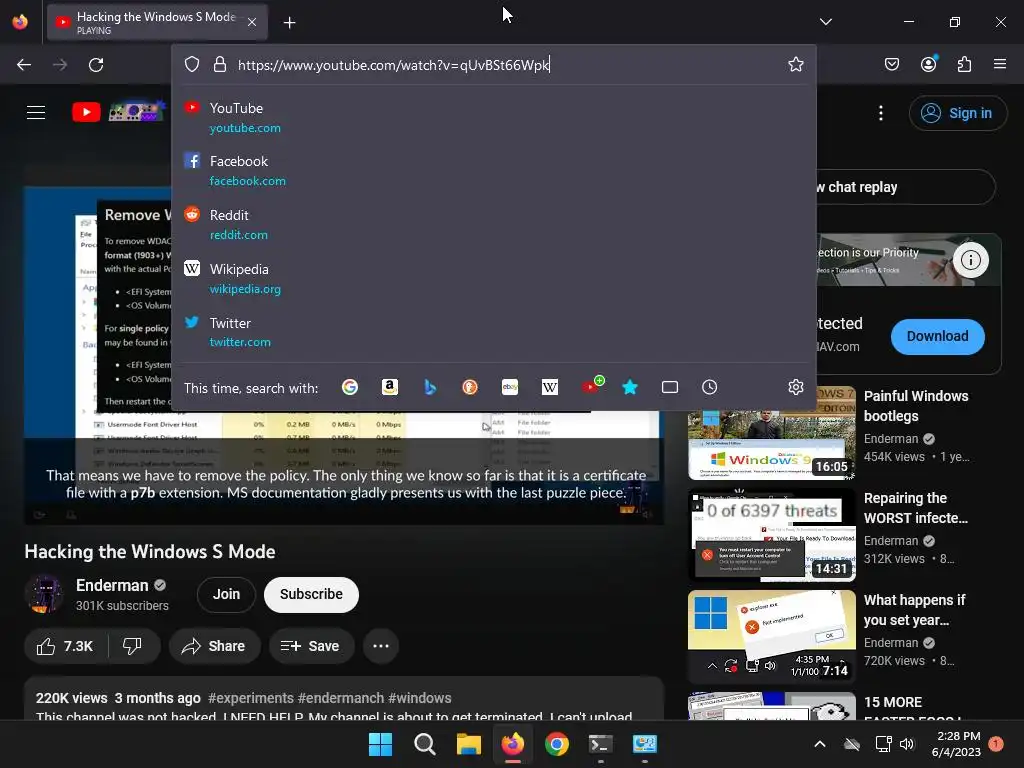
Task: Open taskbar Search
Action: (x=424, y=744)
